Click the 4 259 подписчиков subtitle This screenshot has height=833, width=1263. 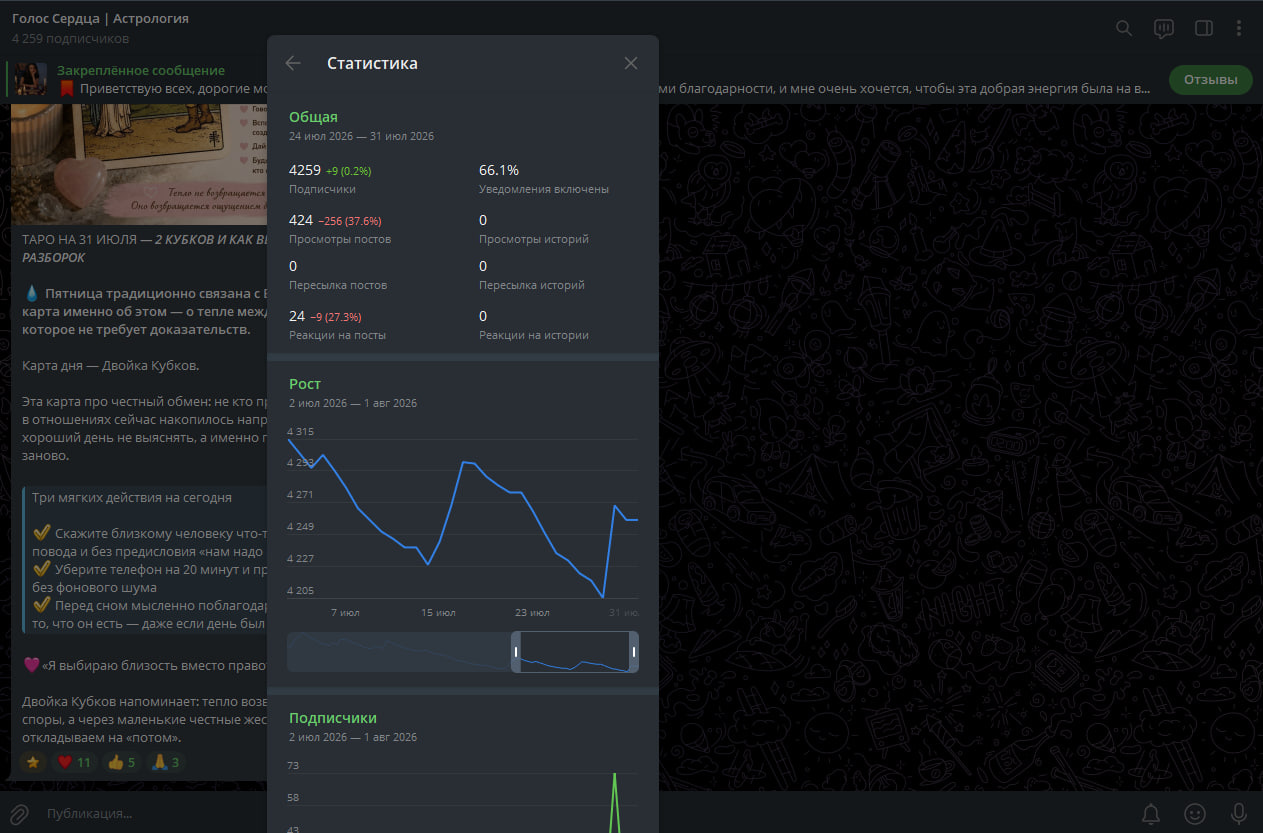click(x=70, y=38)
